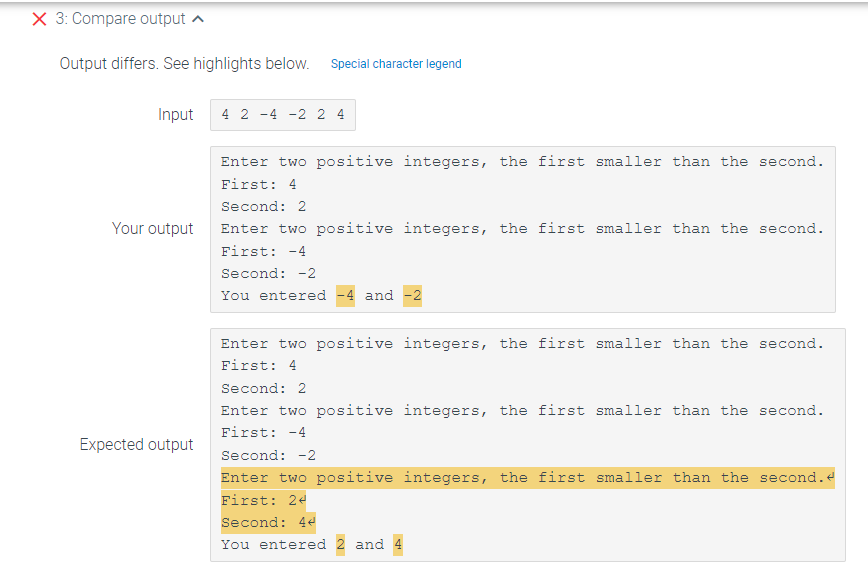Click the Expected output section label

pyautogui.click(x=137, y=445)
